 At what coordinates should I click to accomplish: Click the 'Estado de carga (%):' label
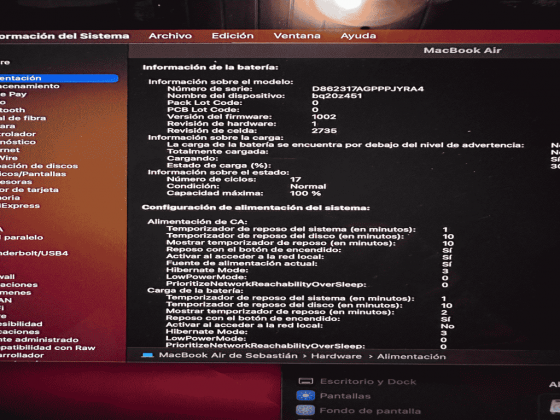(x=219, y=166)
